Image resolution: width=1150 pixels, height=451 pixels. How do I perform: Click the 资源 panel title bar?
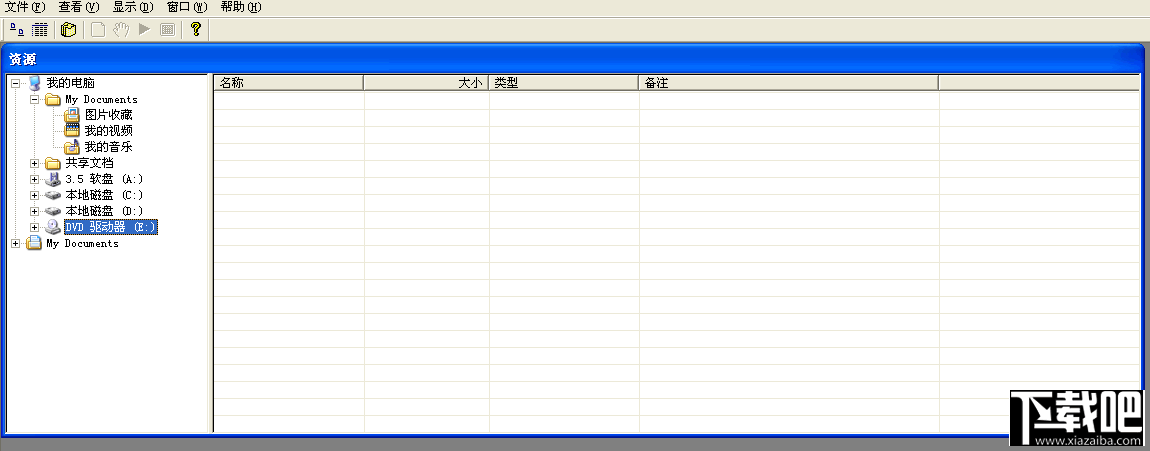click(574, 59)
